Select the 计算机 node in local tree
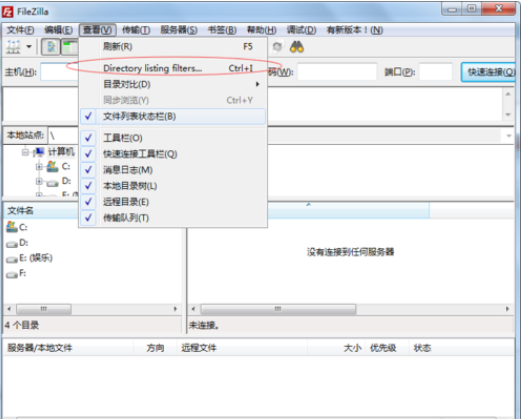Image resolution: width=532 pixels, height=419 pixels. (x=61, y=151)
